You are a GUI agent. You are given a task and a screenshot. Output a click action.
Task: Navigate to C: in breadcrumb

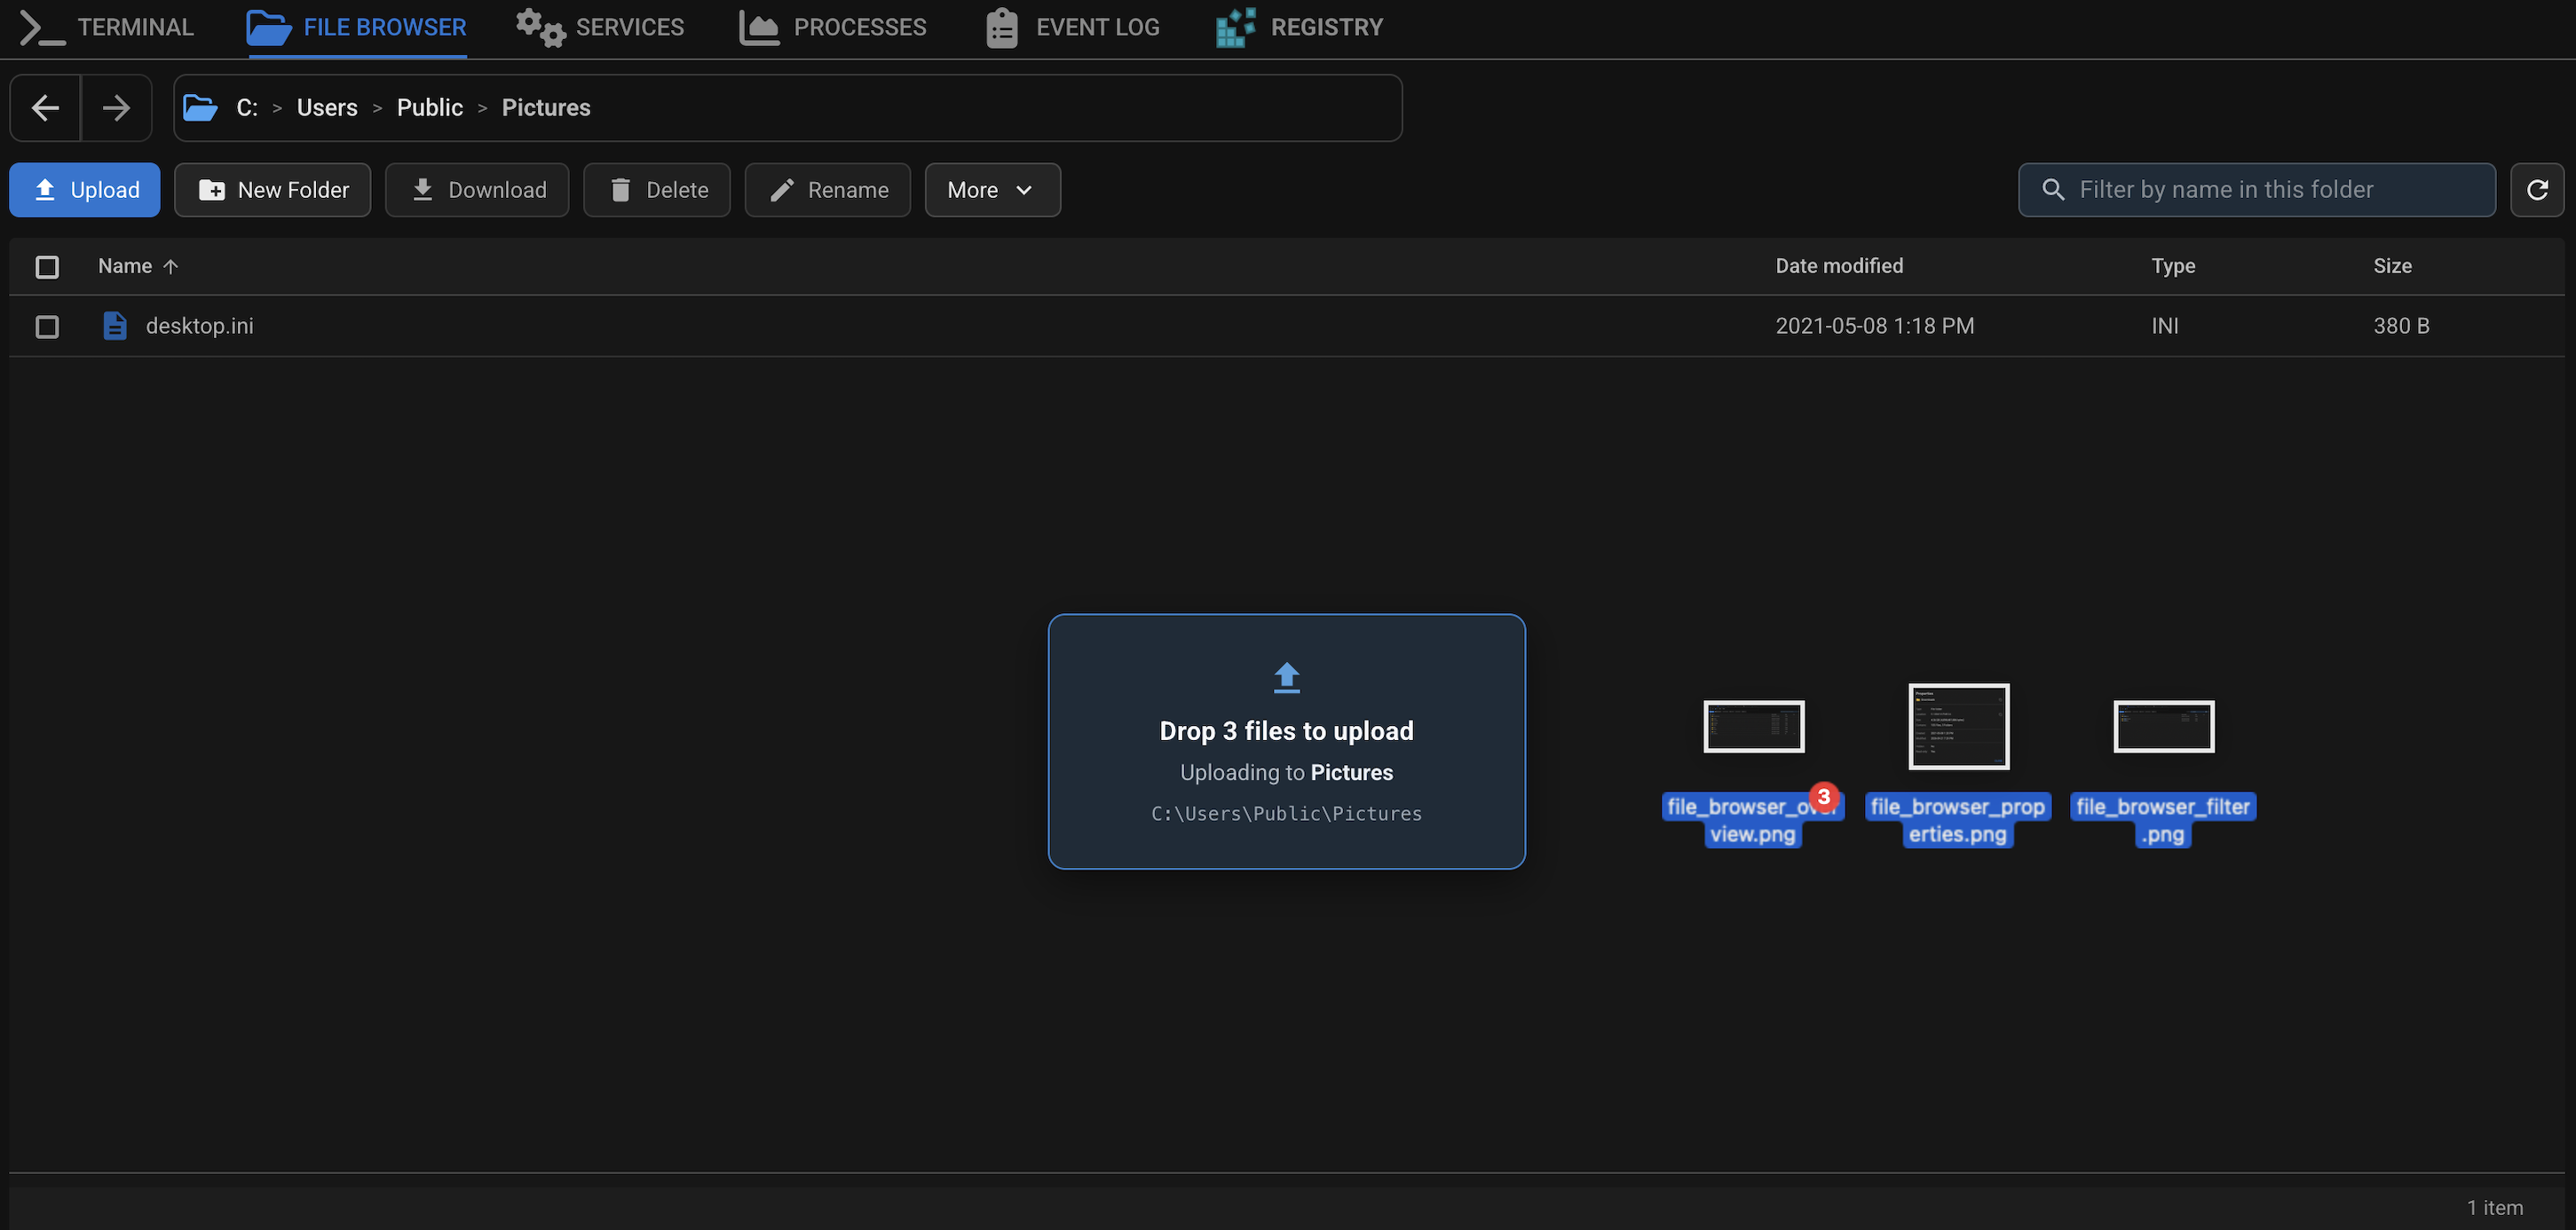point(247,108)
